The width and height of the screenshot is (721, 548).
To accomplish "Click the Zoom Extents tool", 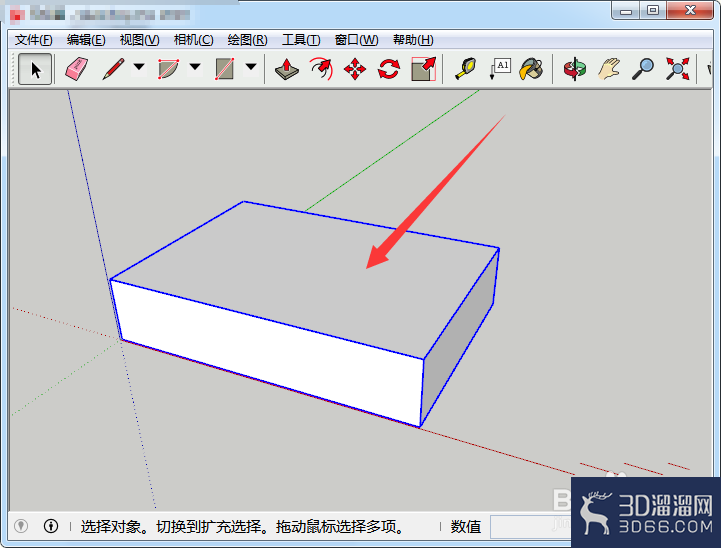I will point(677,69).
